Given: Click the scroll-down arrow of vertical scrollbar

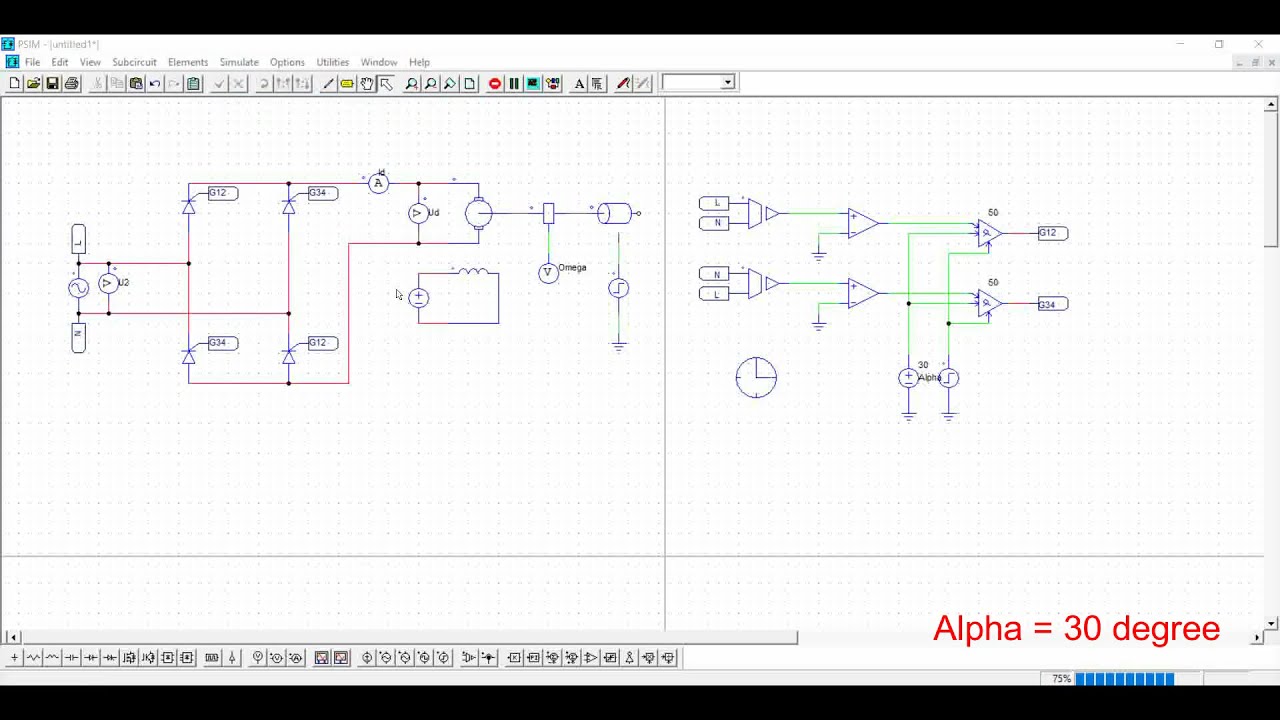Looking at the screenshot, I should coord(1271,623).
